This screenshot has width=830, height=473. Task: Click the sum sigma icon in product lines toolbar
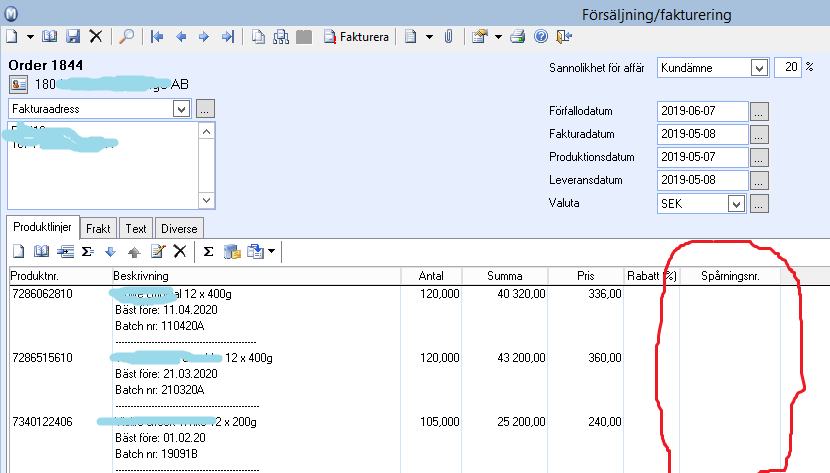coord(209,251)
